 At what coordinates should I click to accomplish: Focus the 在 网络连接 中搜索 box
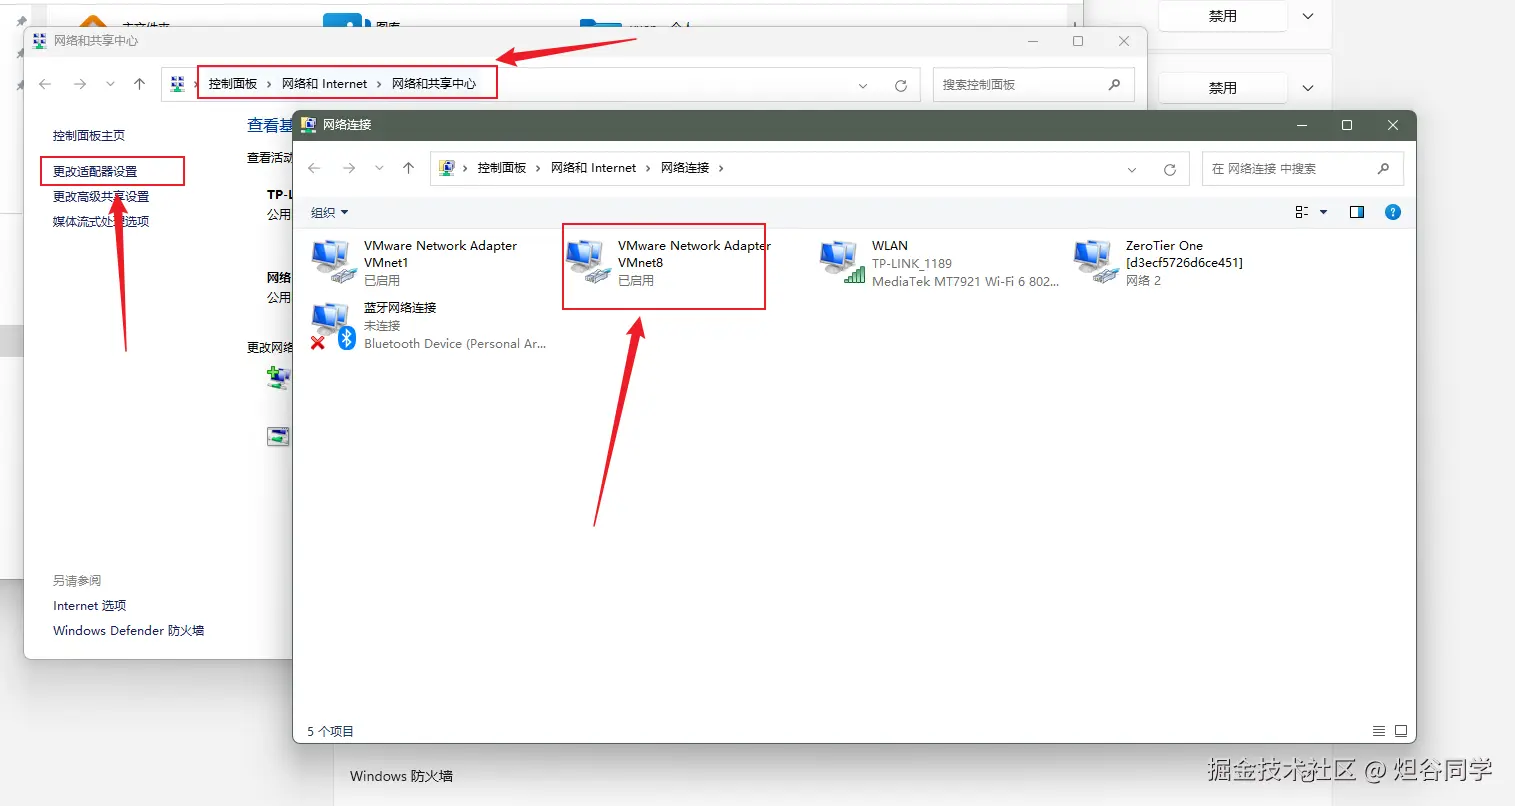point(1303,169)
